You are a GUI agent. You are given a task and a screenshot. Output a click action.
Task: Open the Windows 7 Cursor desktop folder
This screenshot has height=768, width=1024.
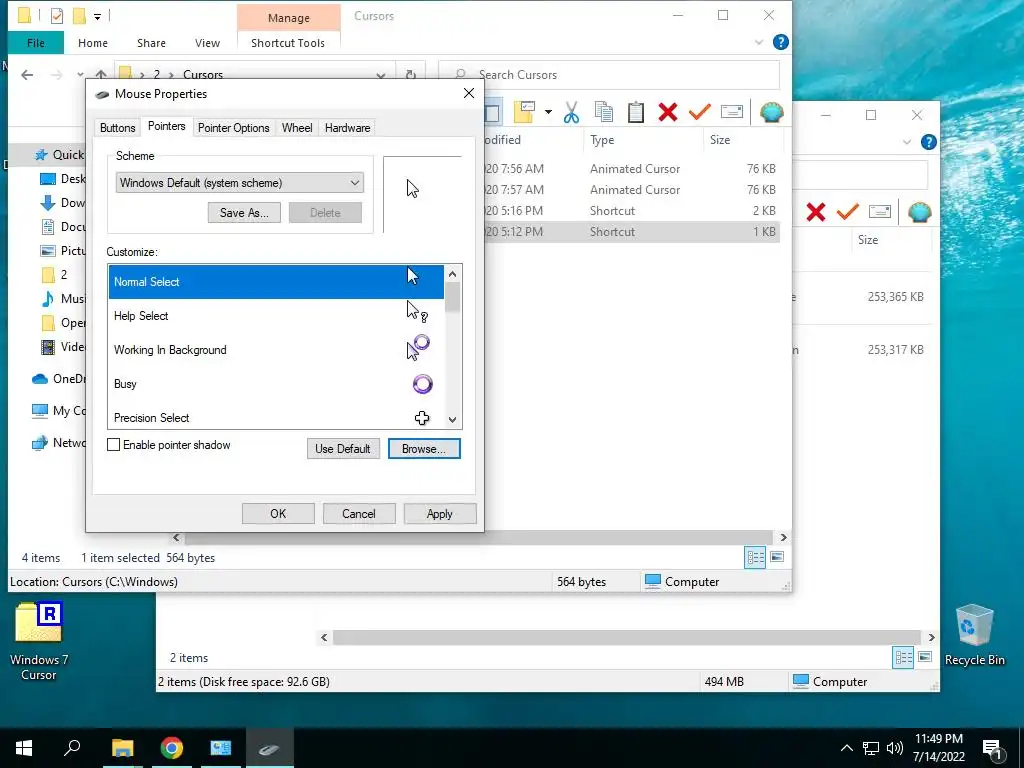tap(39, 640)
